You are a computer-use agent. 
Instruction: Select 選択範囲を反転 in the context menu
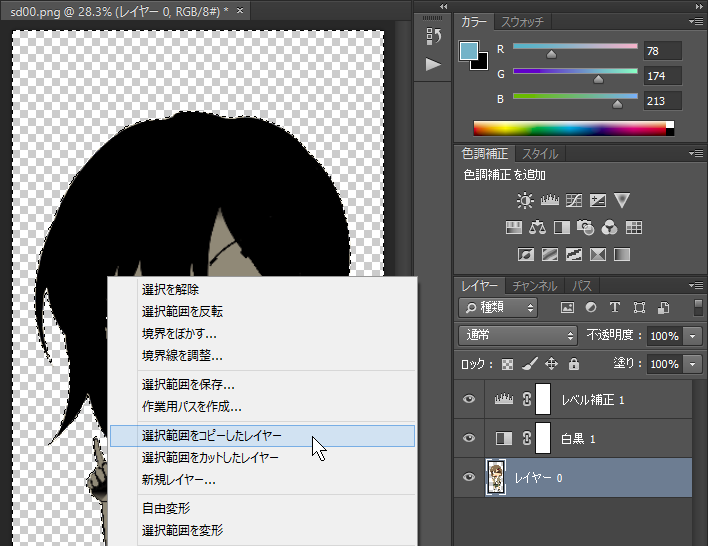[x=182, y=311]
